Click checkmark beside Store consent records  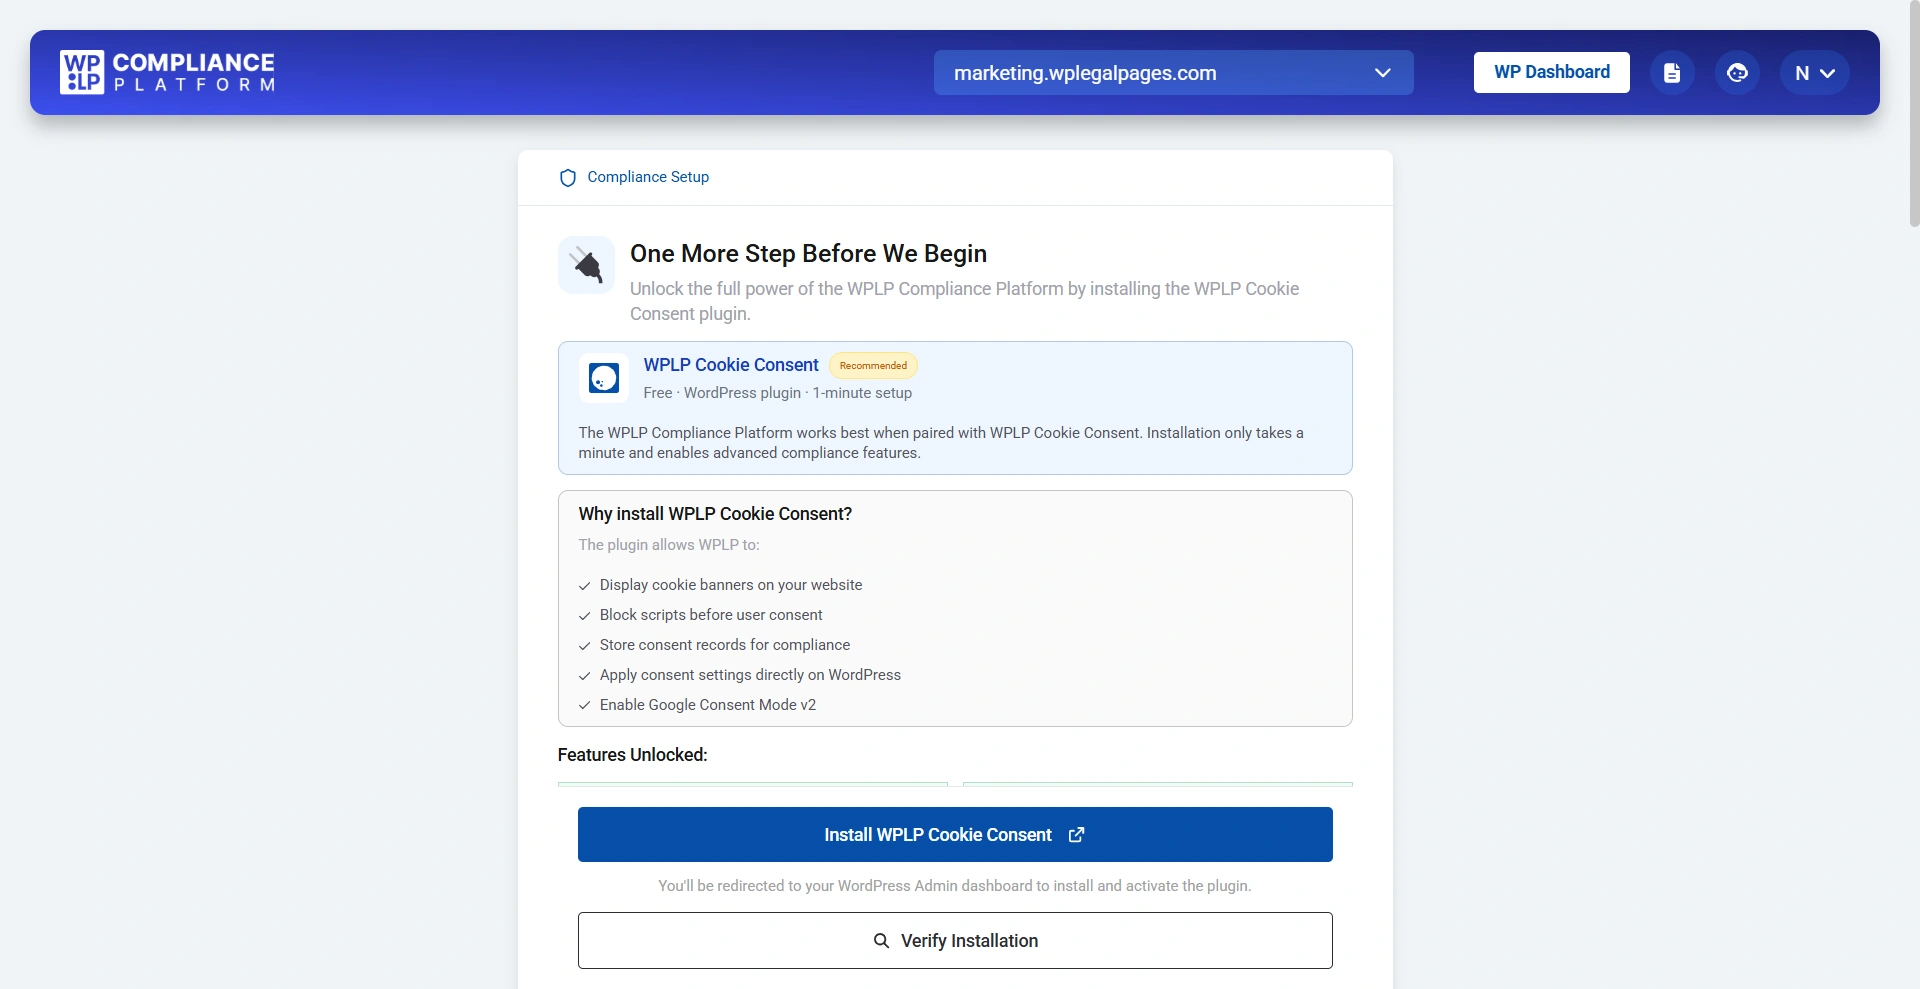pos(585,646)
